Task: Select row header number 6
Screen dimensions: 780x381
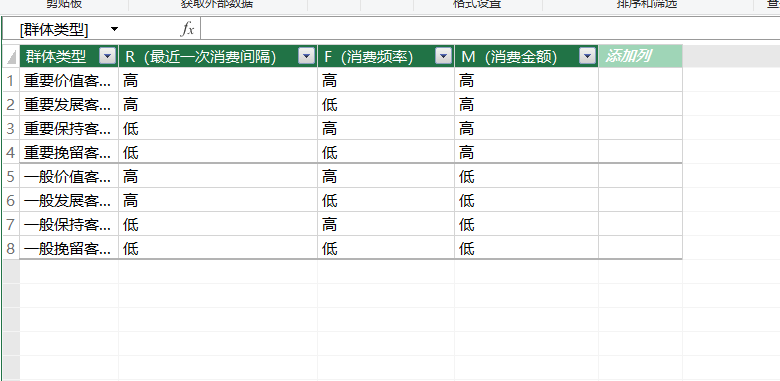Action: pos(11,200)
